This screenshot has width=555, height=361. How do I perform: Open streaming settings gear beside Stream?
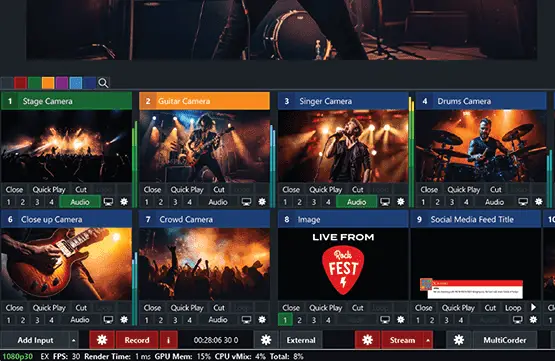[367, 340]
